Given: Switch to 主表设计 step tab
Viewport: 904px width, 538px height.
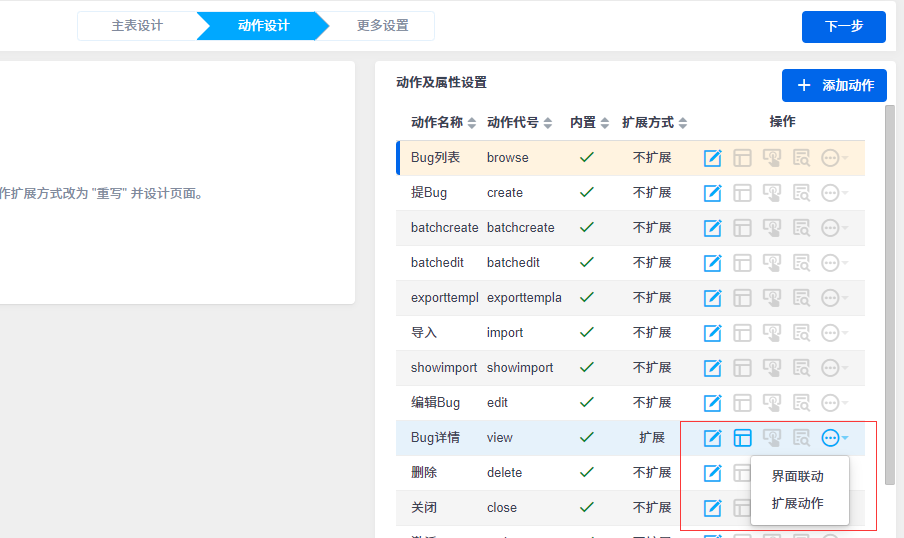Looking at the screenshot, I should point(137,26).
